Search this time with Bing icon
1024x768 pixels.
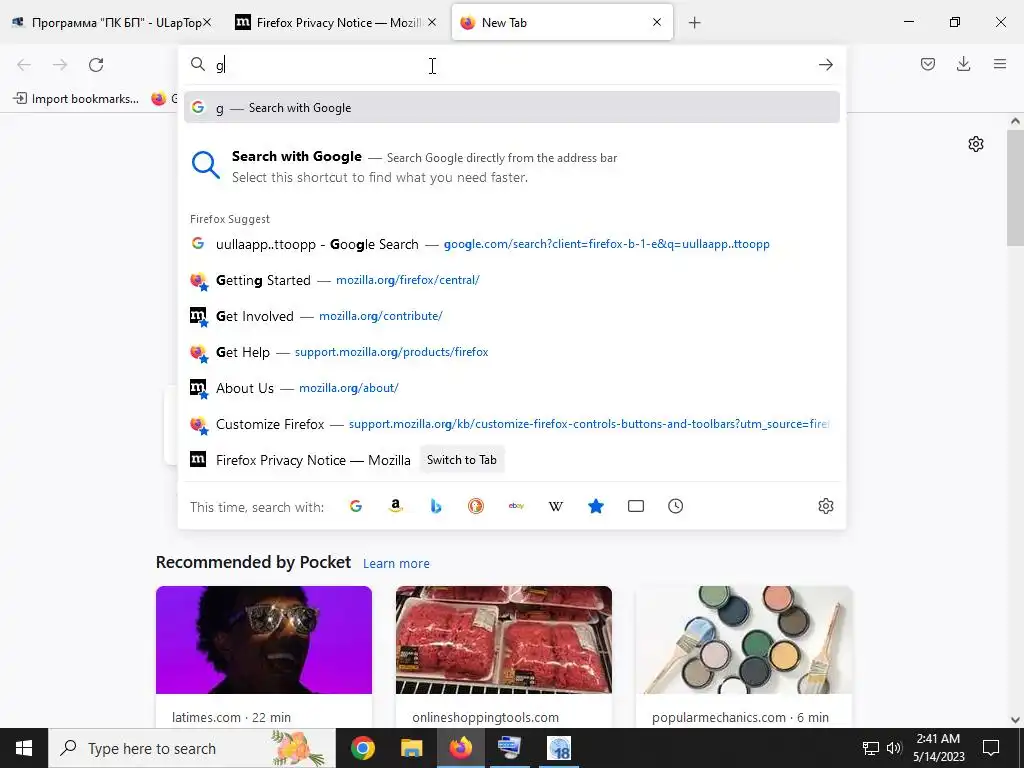(436, 506)
